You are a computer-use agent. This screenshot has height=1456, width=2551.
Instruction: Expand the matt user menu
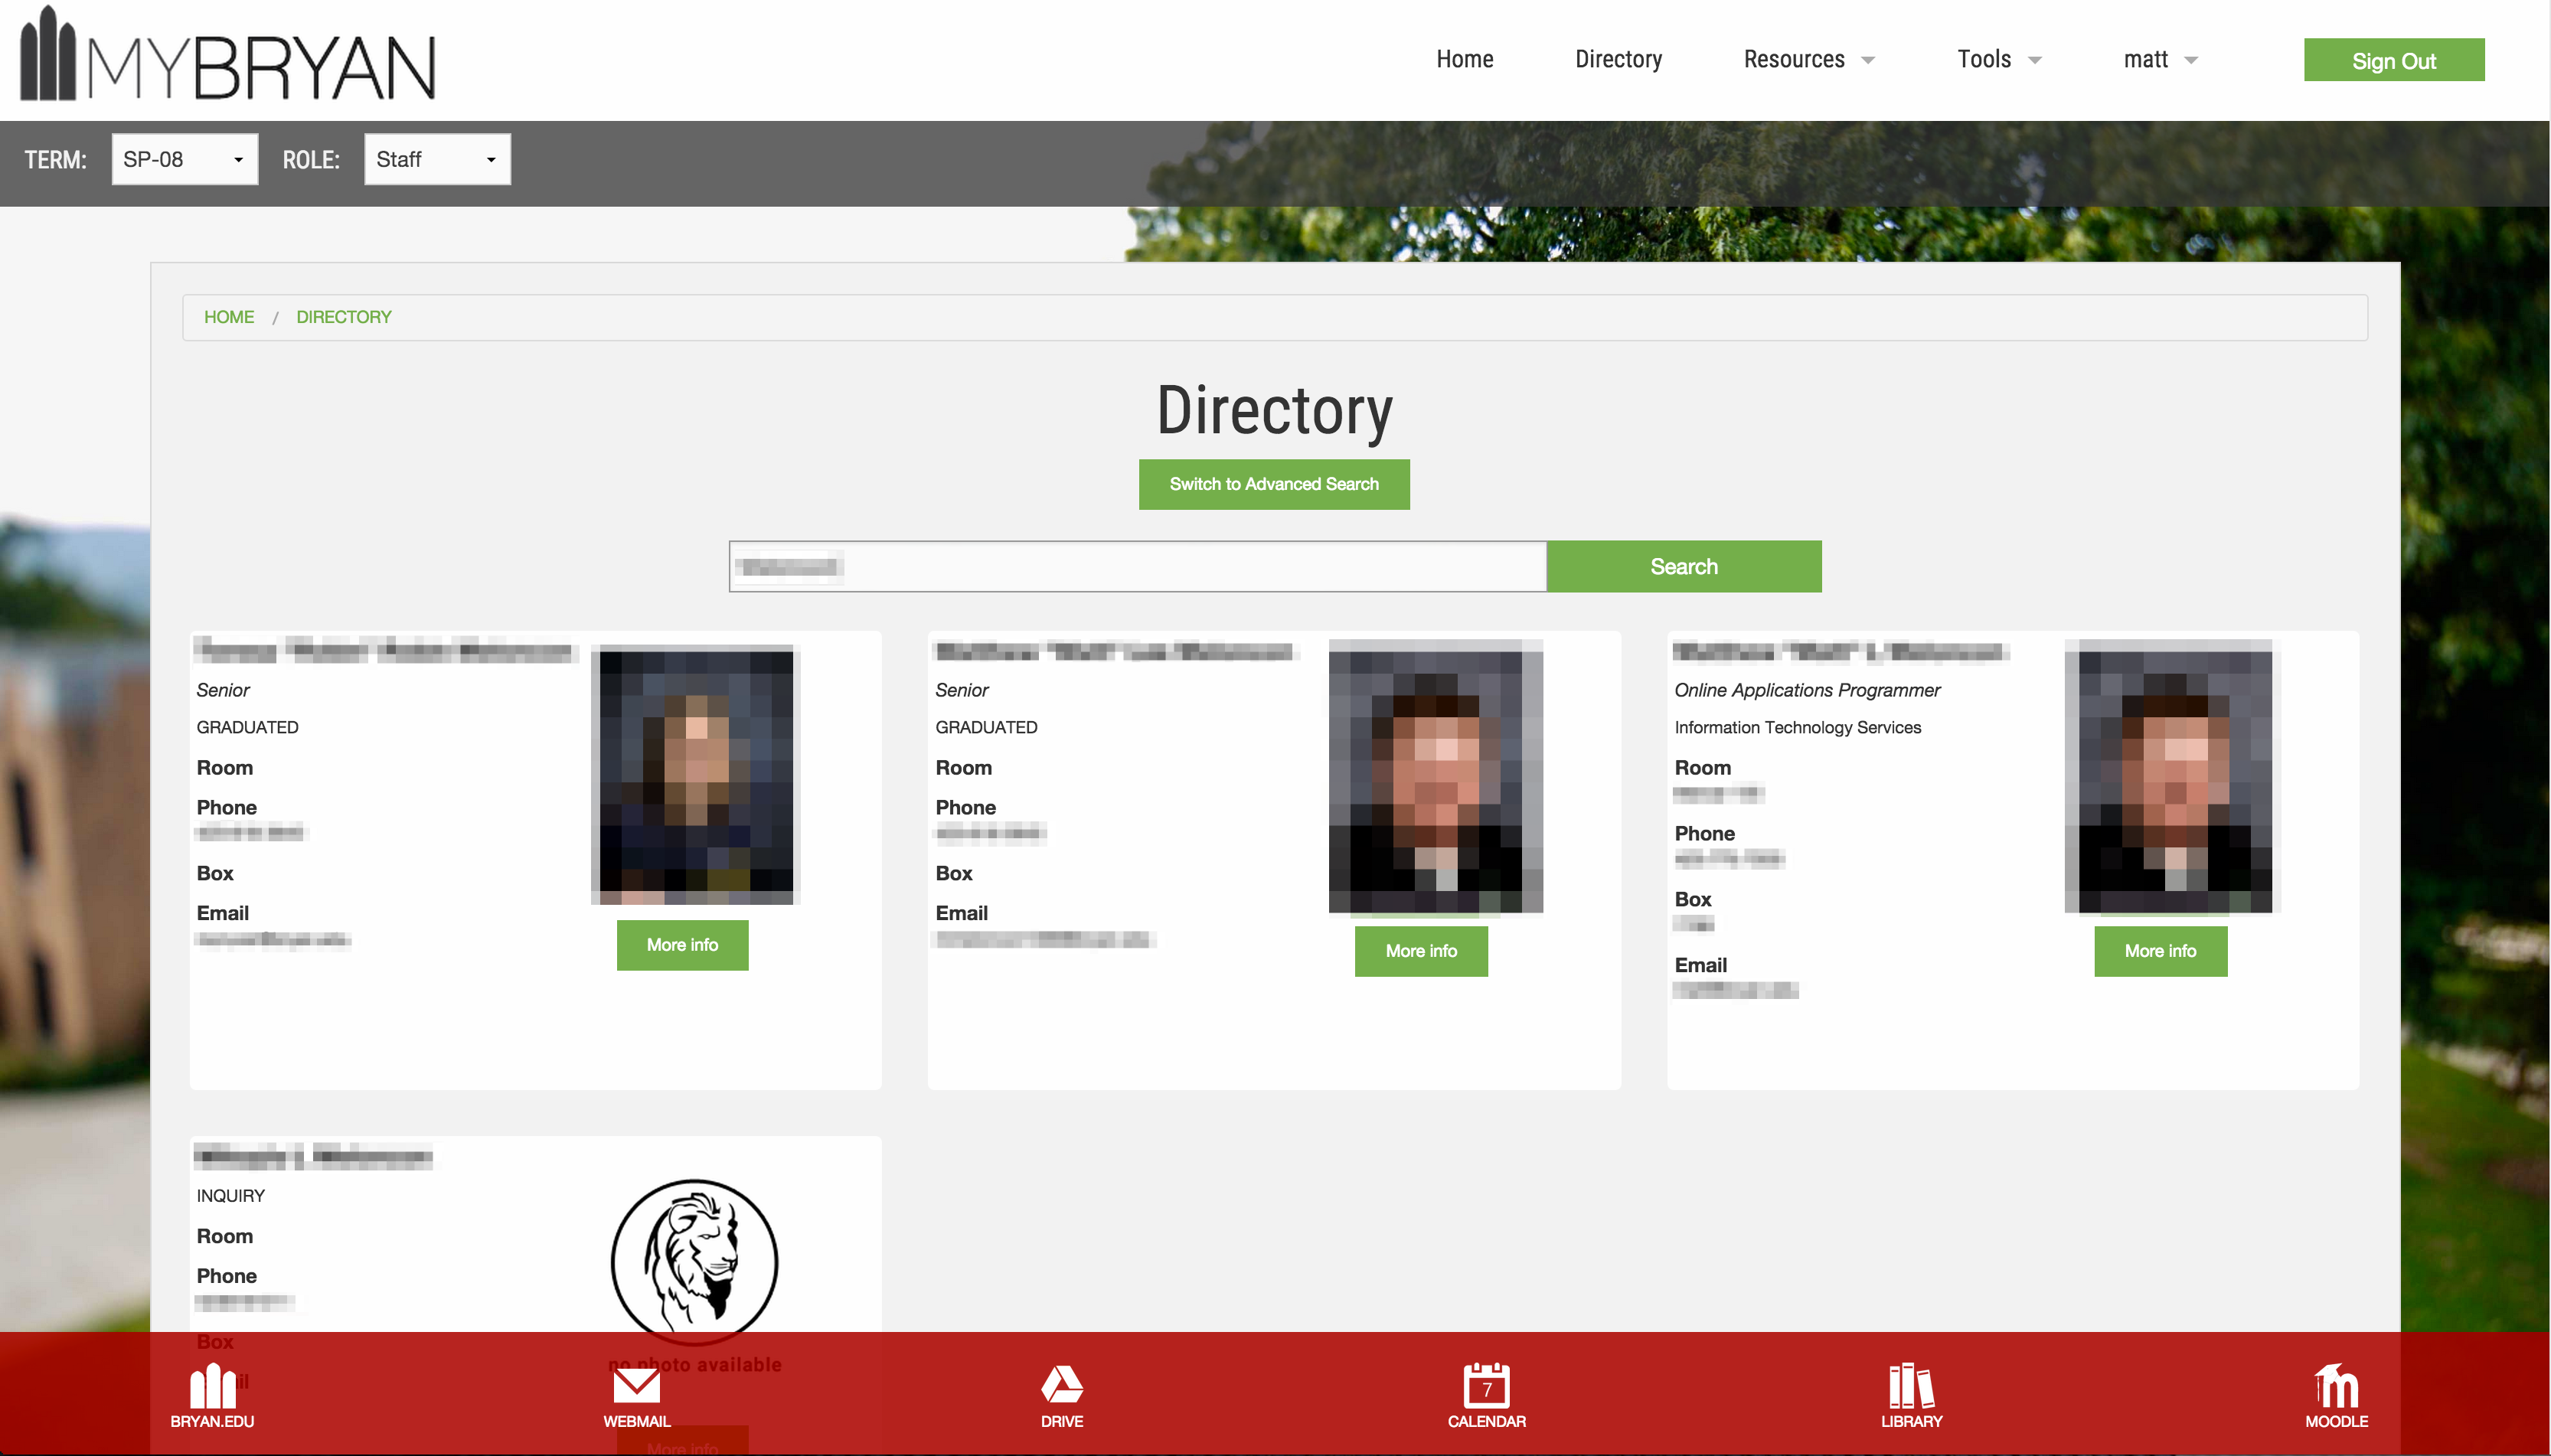(2160, 60)
